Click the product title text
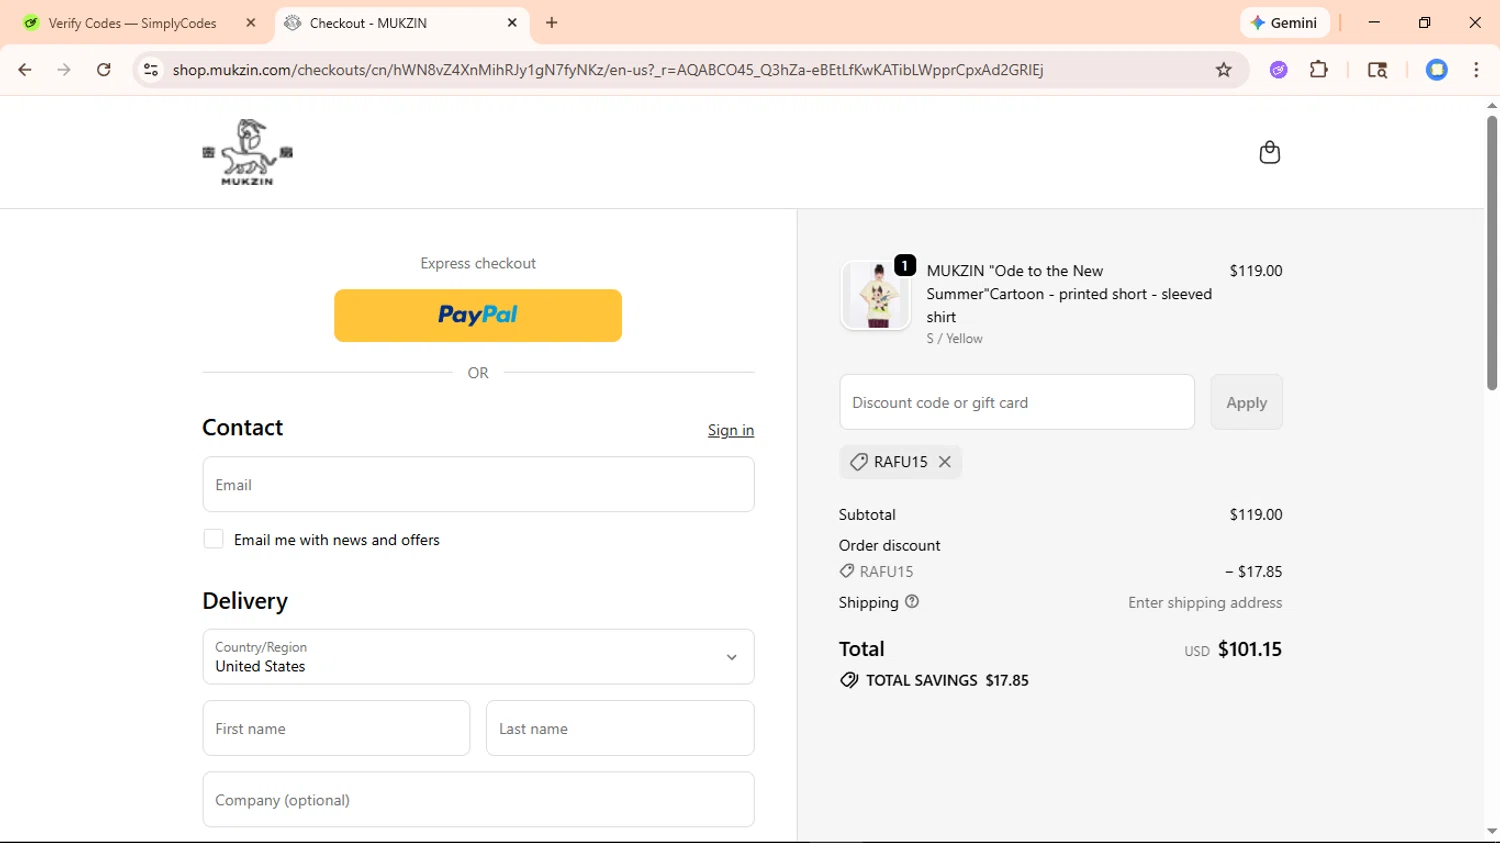Image resolution: width=1500 pixels, height=843 pixels. (x=1069, y=294)
